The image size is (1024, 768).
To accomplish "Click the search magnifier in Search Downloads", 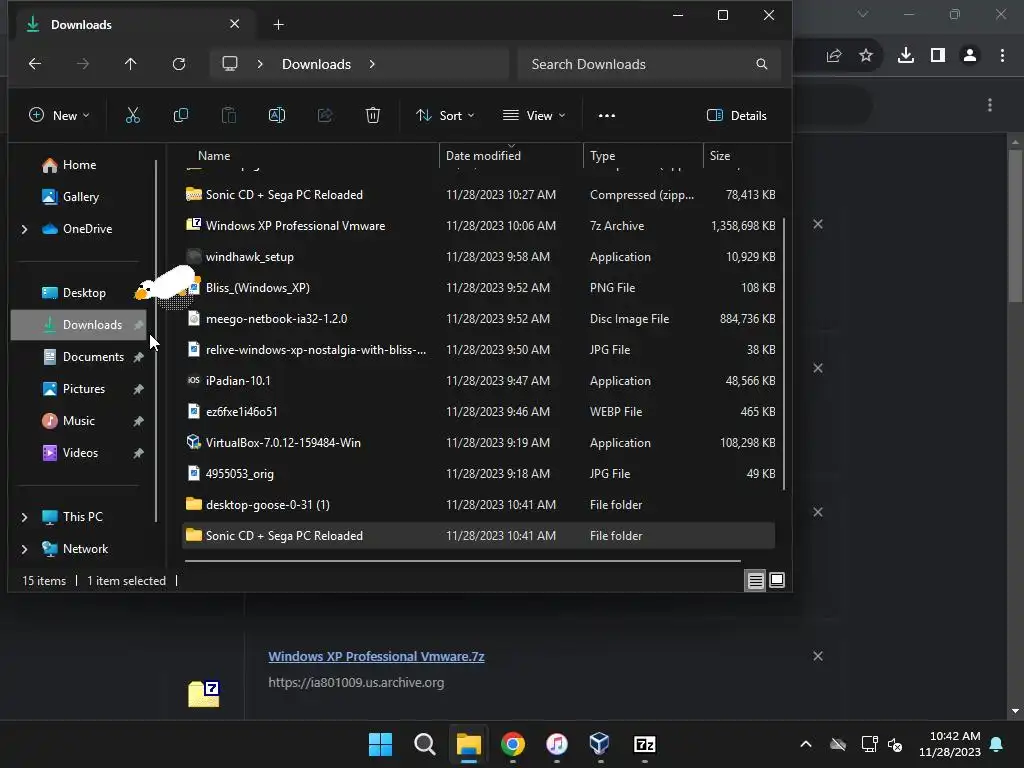I will point(761,64).
